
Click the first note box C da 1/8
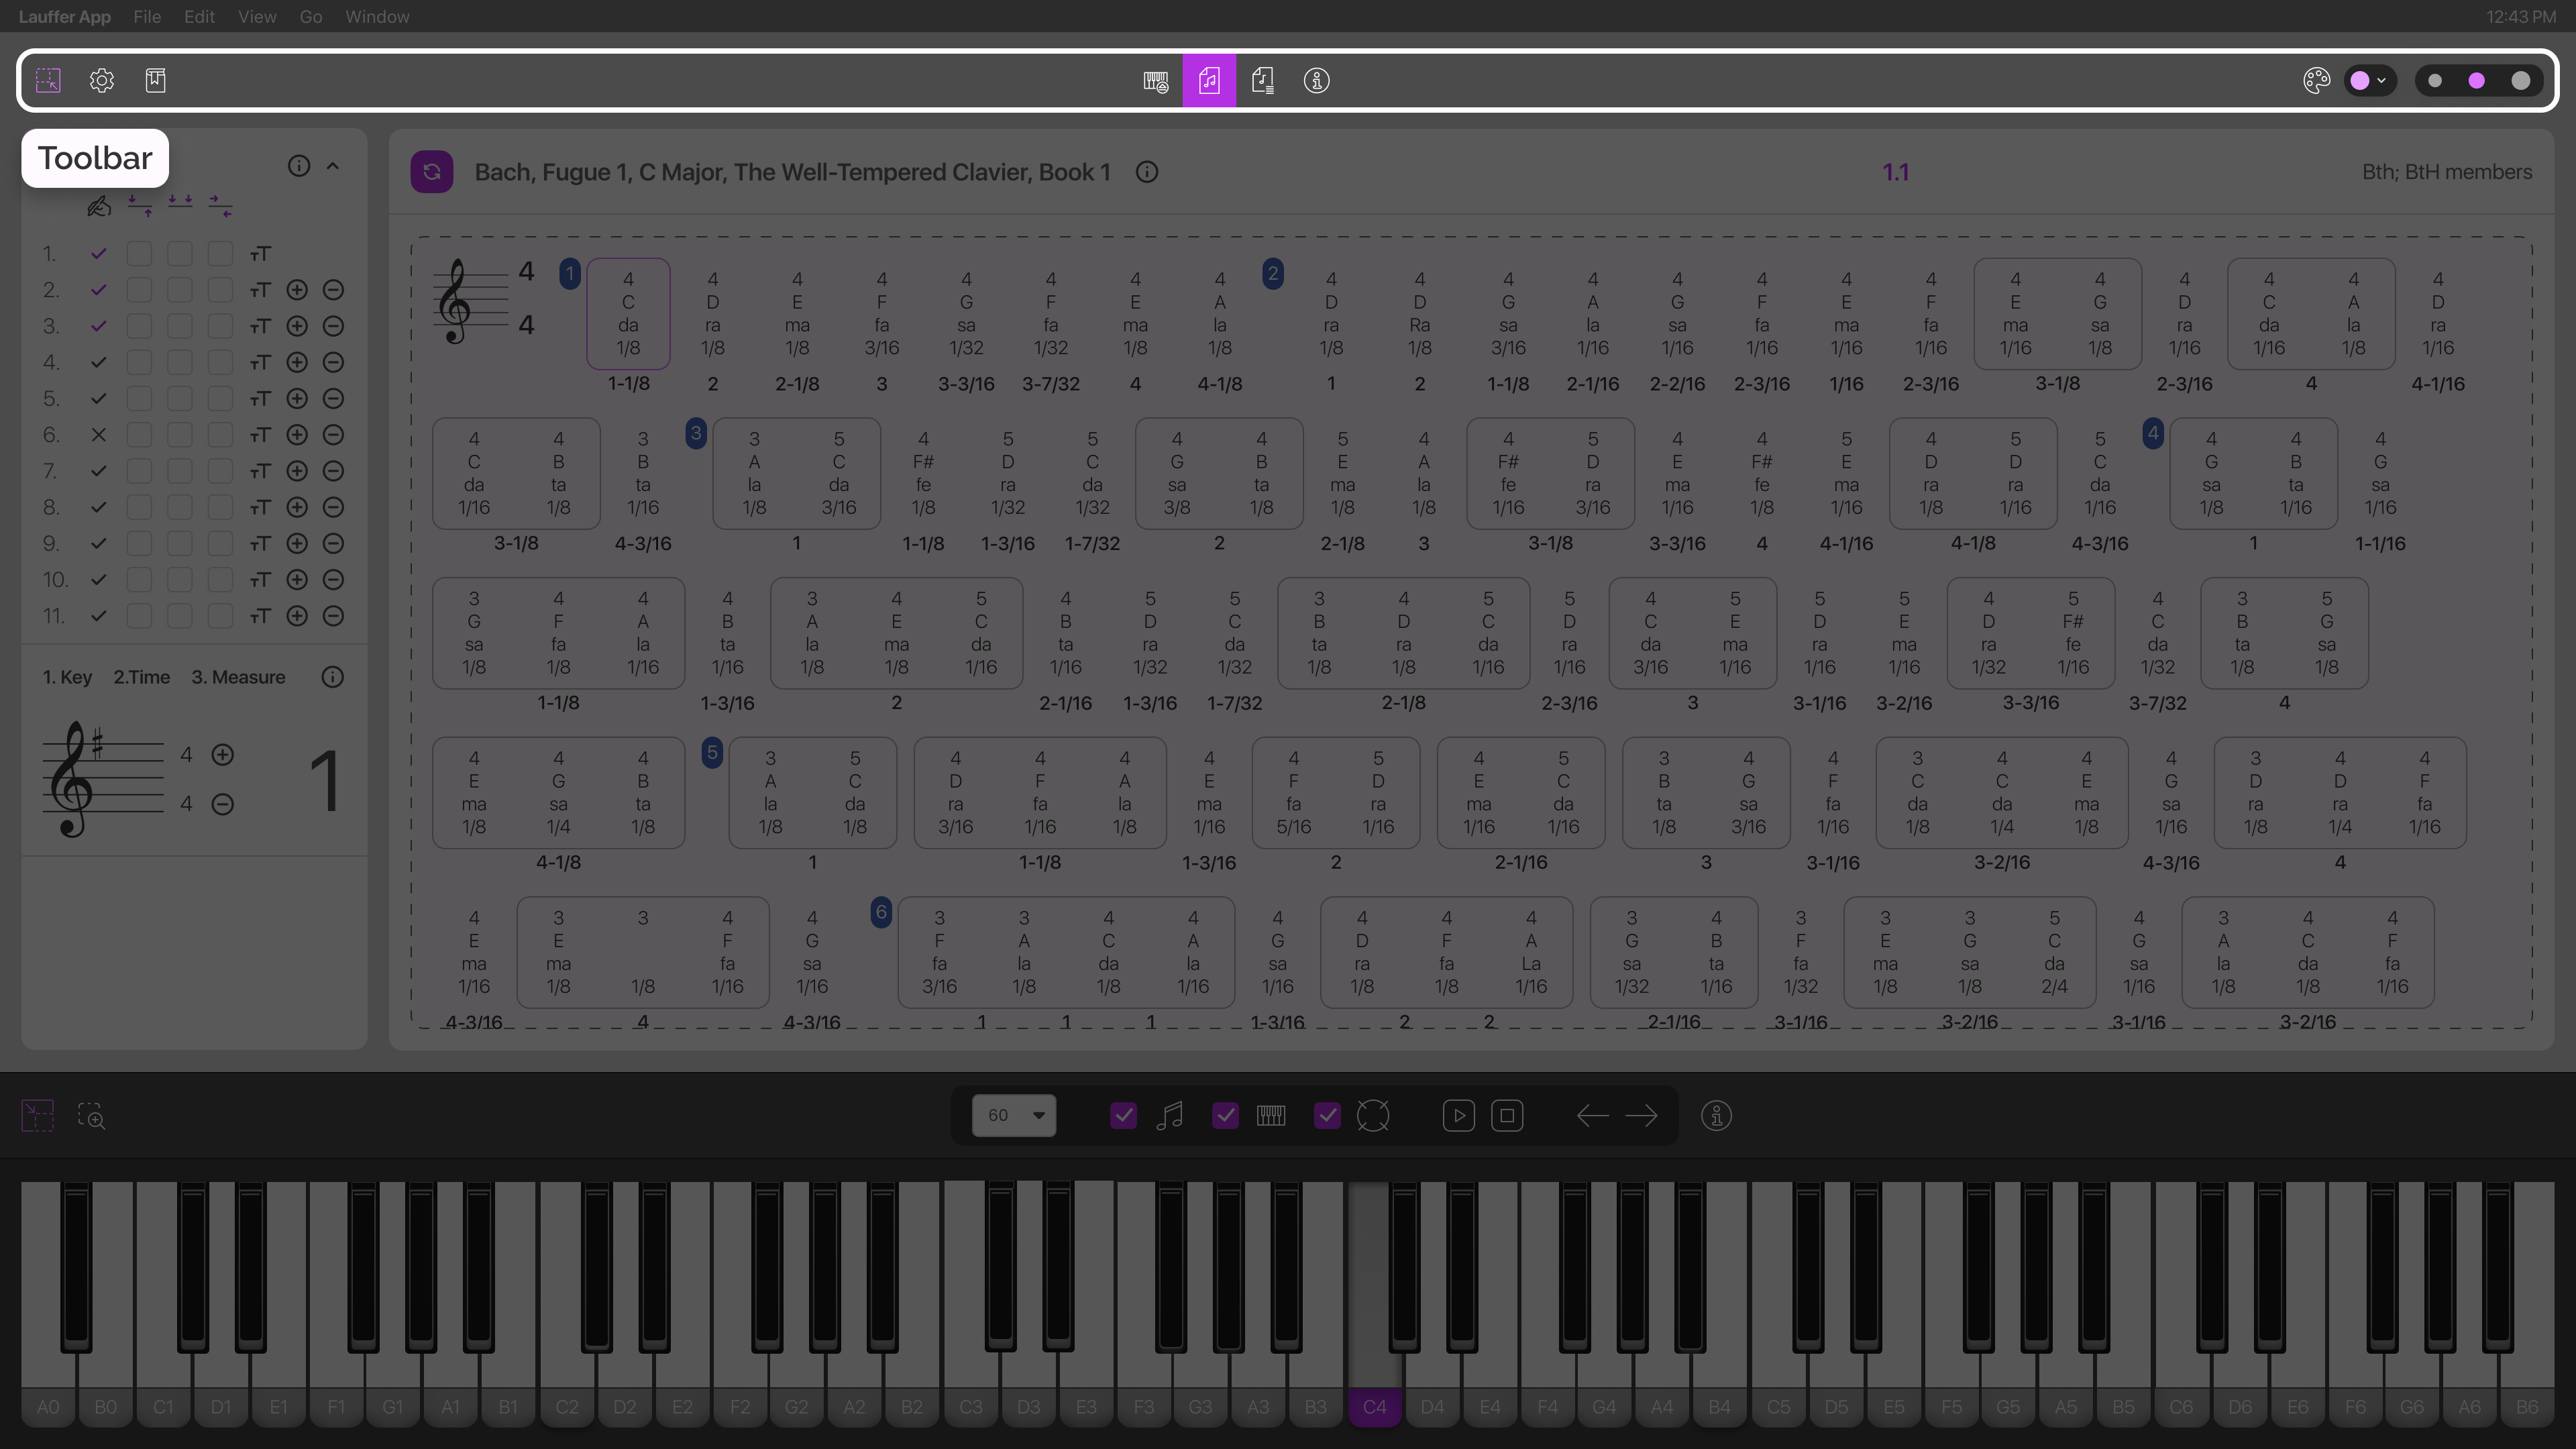(628, 313)
